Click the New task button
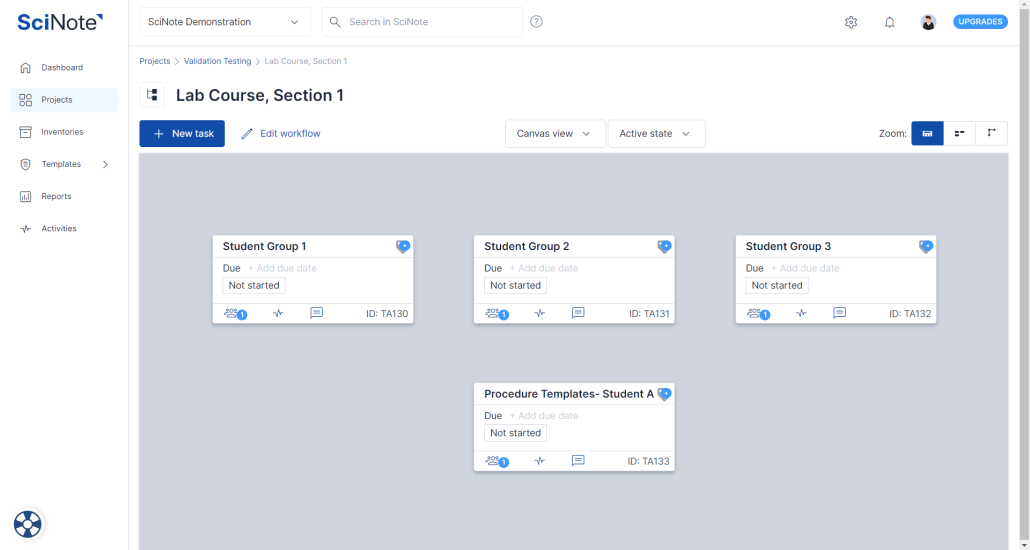The image size is (1030, 550). point(182,134)
